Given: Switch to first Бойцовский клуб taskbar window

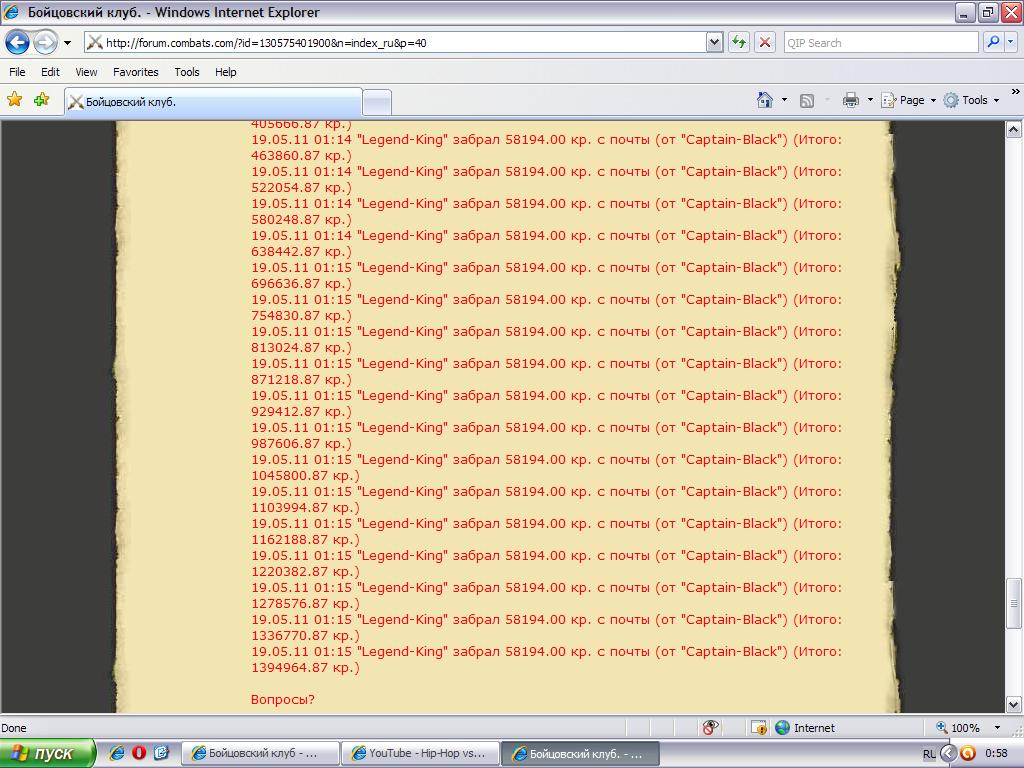Looking at the screenshot, I should [259, 753].
